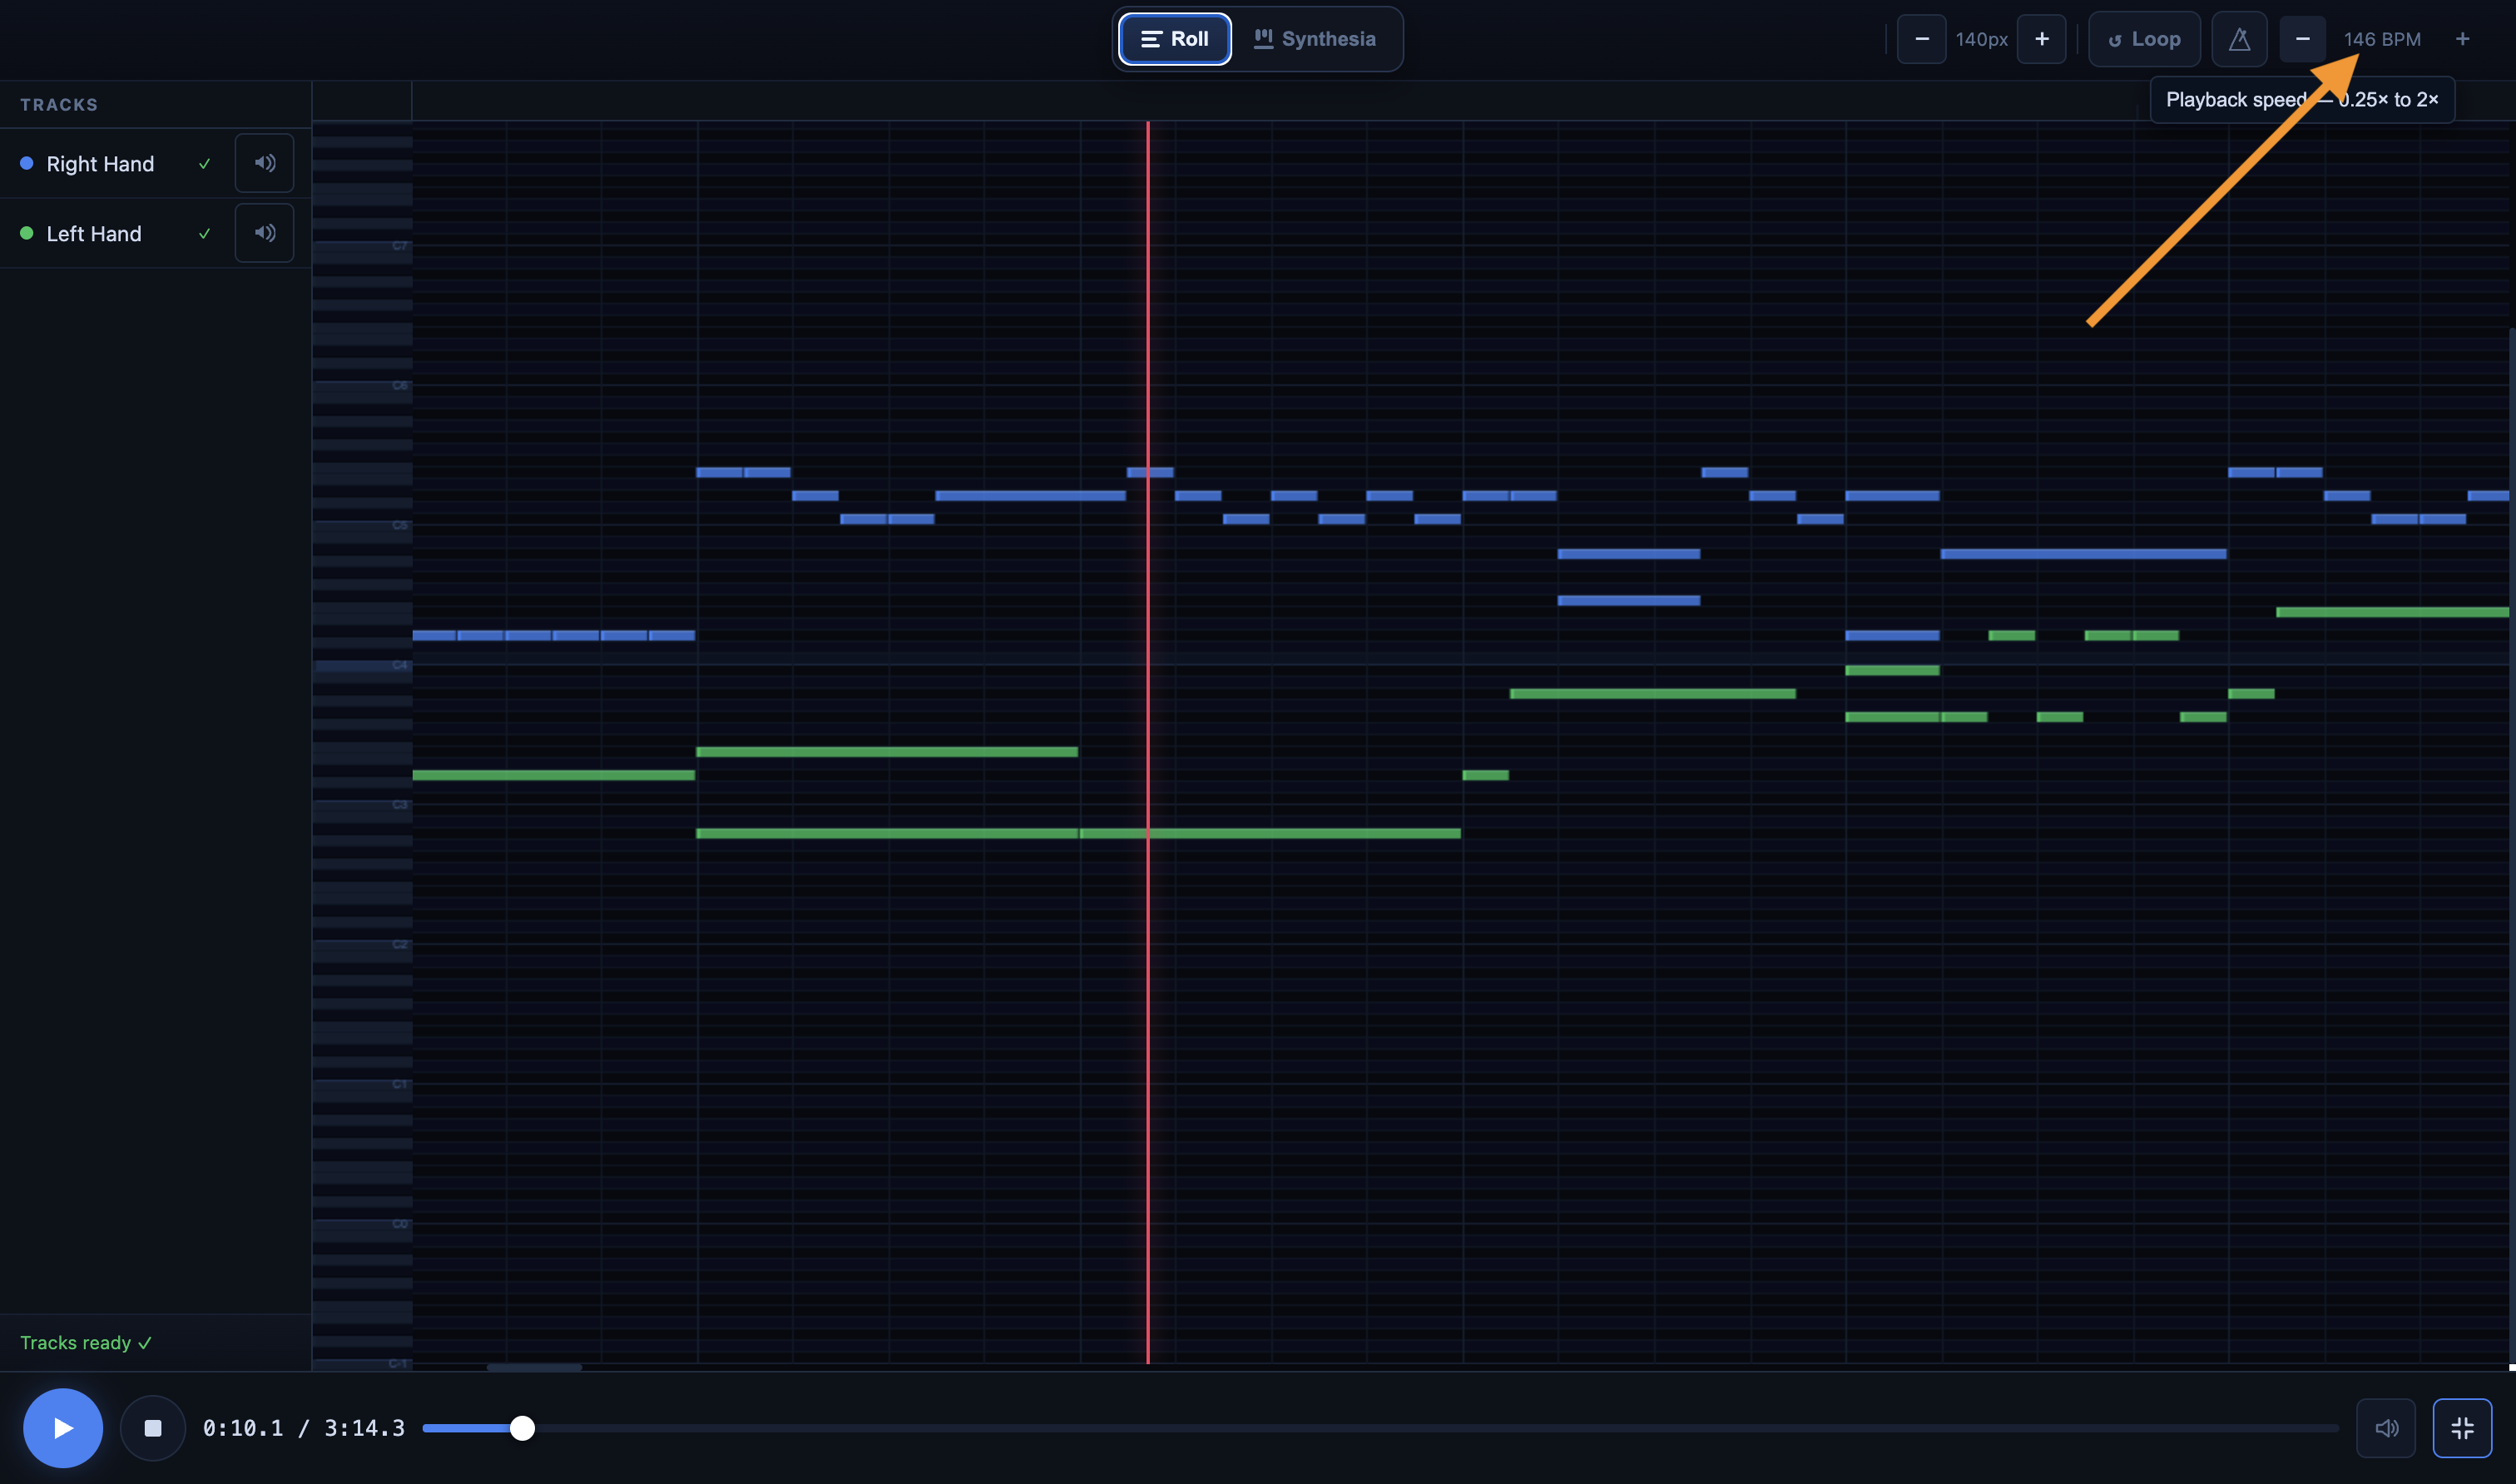This screenshot has height=1484, width=2516.
Task: Switch to the Synthesia view tab
Action: point(1315,39)
